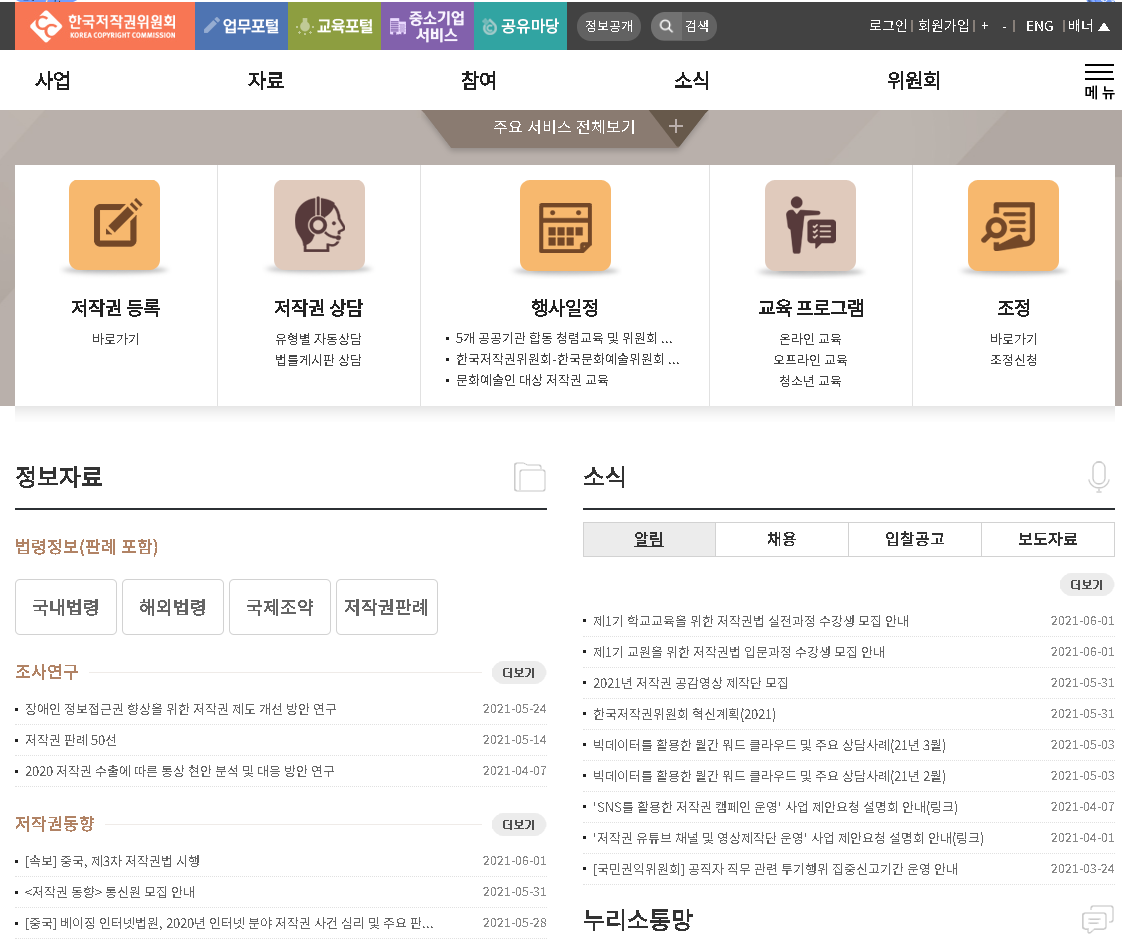Increase font size with the plus sign

pos(985,26)
